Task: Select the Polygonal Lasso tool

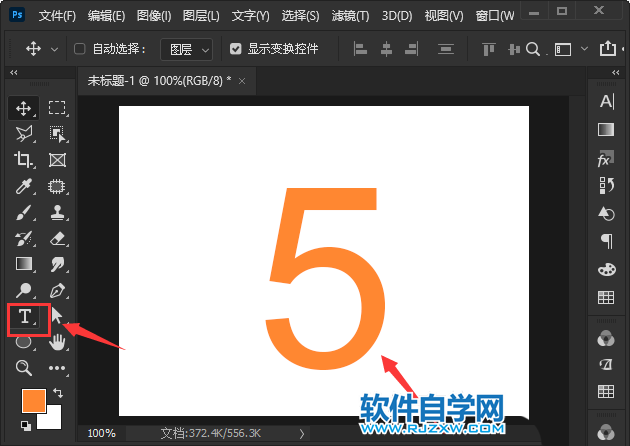Action: [x=24, y=134]
